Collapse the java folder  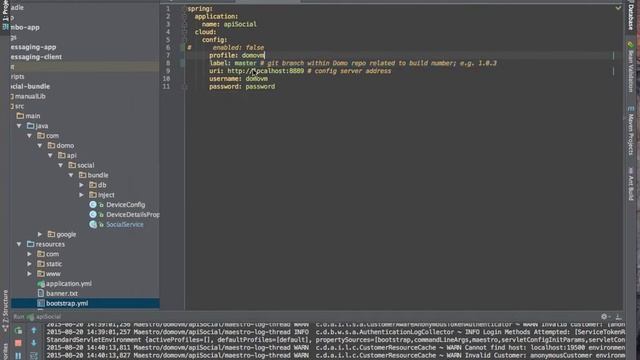[19, 126]
